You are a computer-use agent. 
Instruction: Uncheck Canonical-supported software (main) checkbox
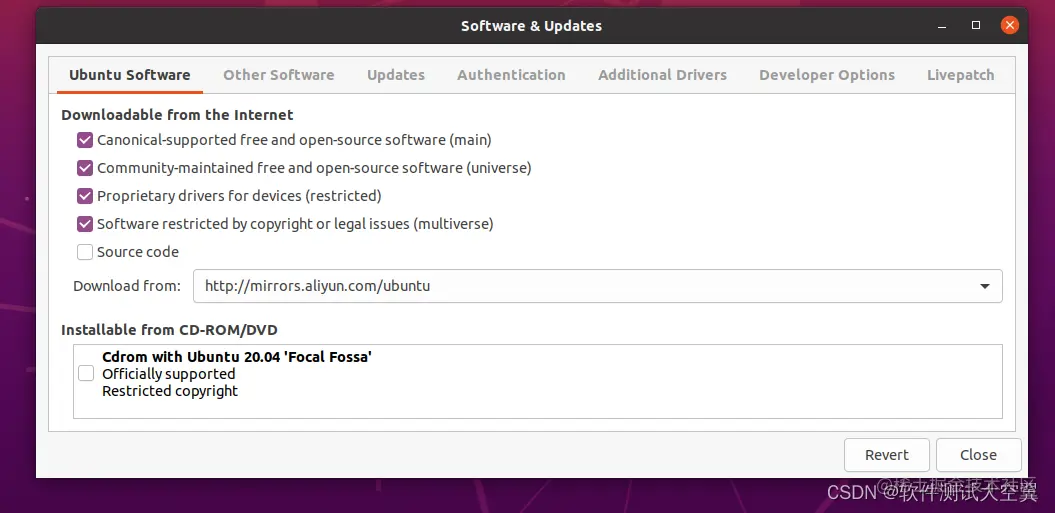pos(85,140)
